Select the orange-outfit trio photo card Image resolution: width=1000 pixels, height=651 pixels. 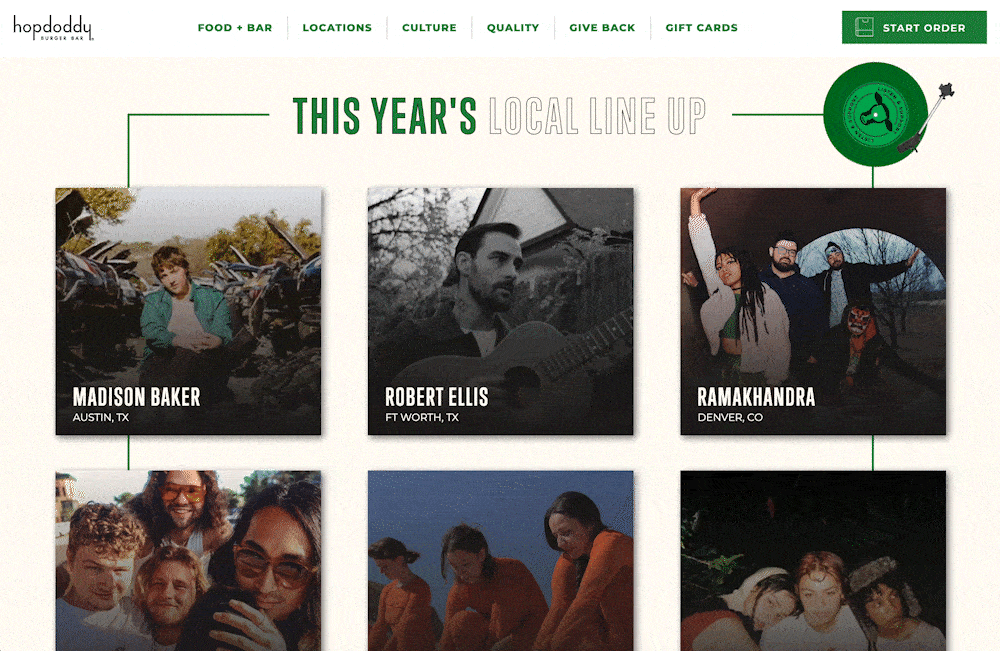pos(501,561)
